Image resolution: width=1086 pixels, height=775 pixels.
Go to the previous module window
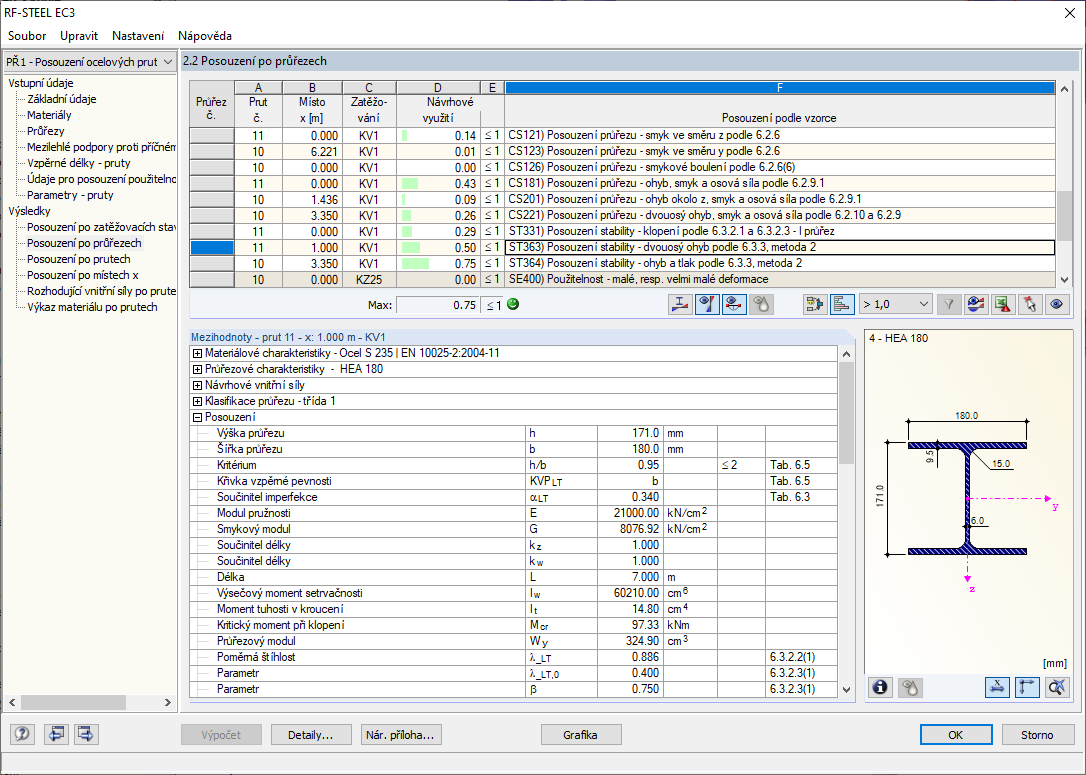(x=56, y=735)
